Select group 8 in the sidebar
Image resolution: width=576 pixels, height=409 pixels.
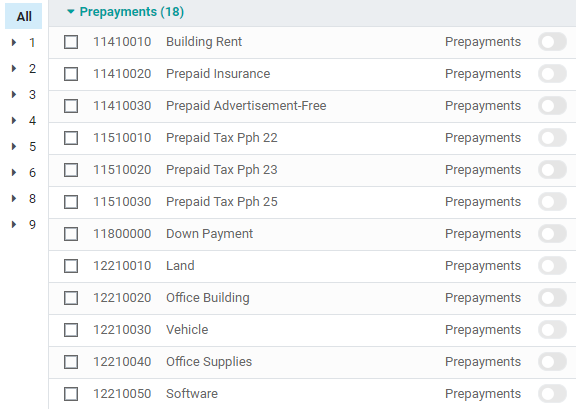coord(32,199)
